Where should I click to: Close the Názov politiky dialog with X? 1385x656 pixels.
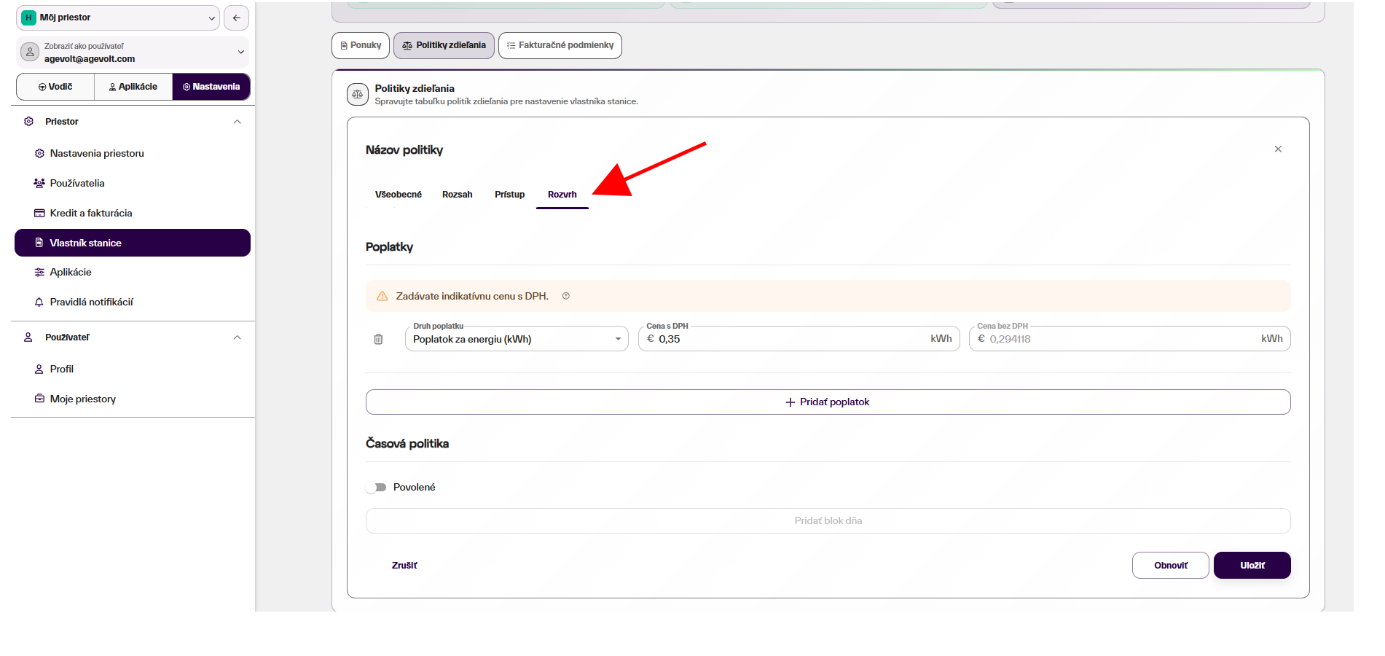click(1278, 149)
